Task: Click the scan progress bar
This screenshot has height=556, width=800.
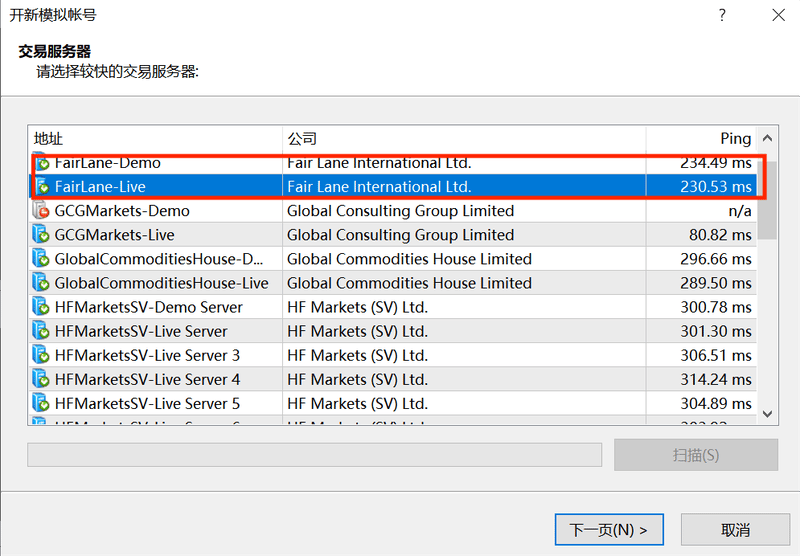Action: click(315, 454)
